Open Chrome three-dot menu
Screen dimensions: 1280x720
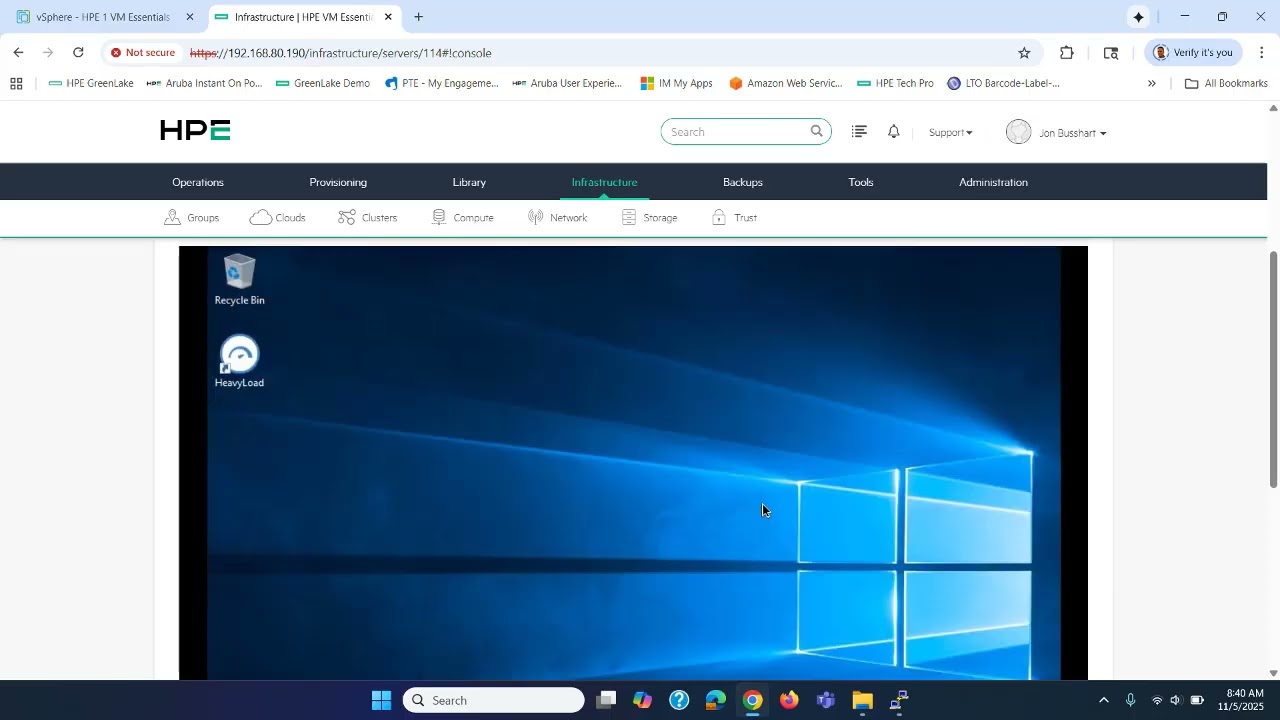click(1261, 53)
